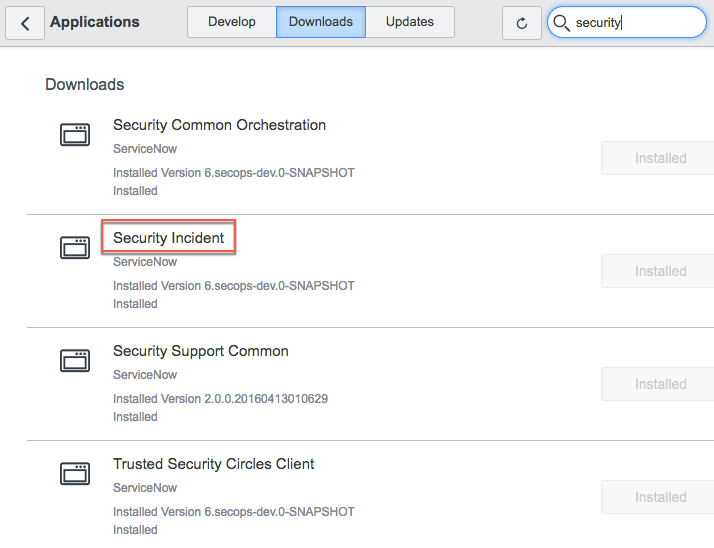Screen dimensions: 714x548
Task: Open the Security Common Orchestration title
Action: [219, 125]
